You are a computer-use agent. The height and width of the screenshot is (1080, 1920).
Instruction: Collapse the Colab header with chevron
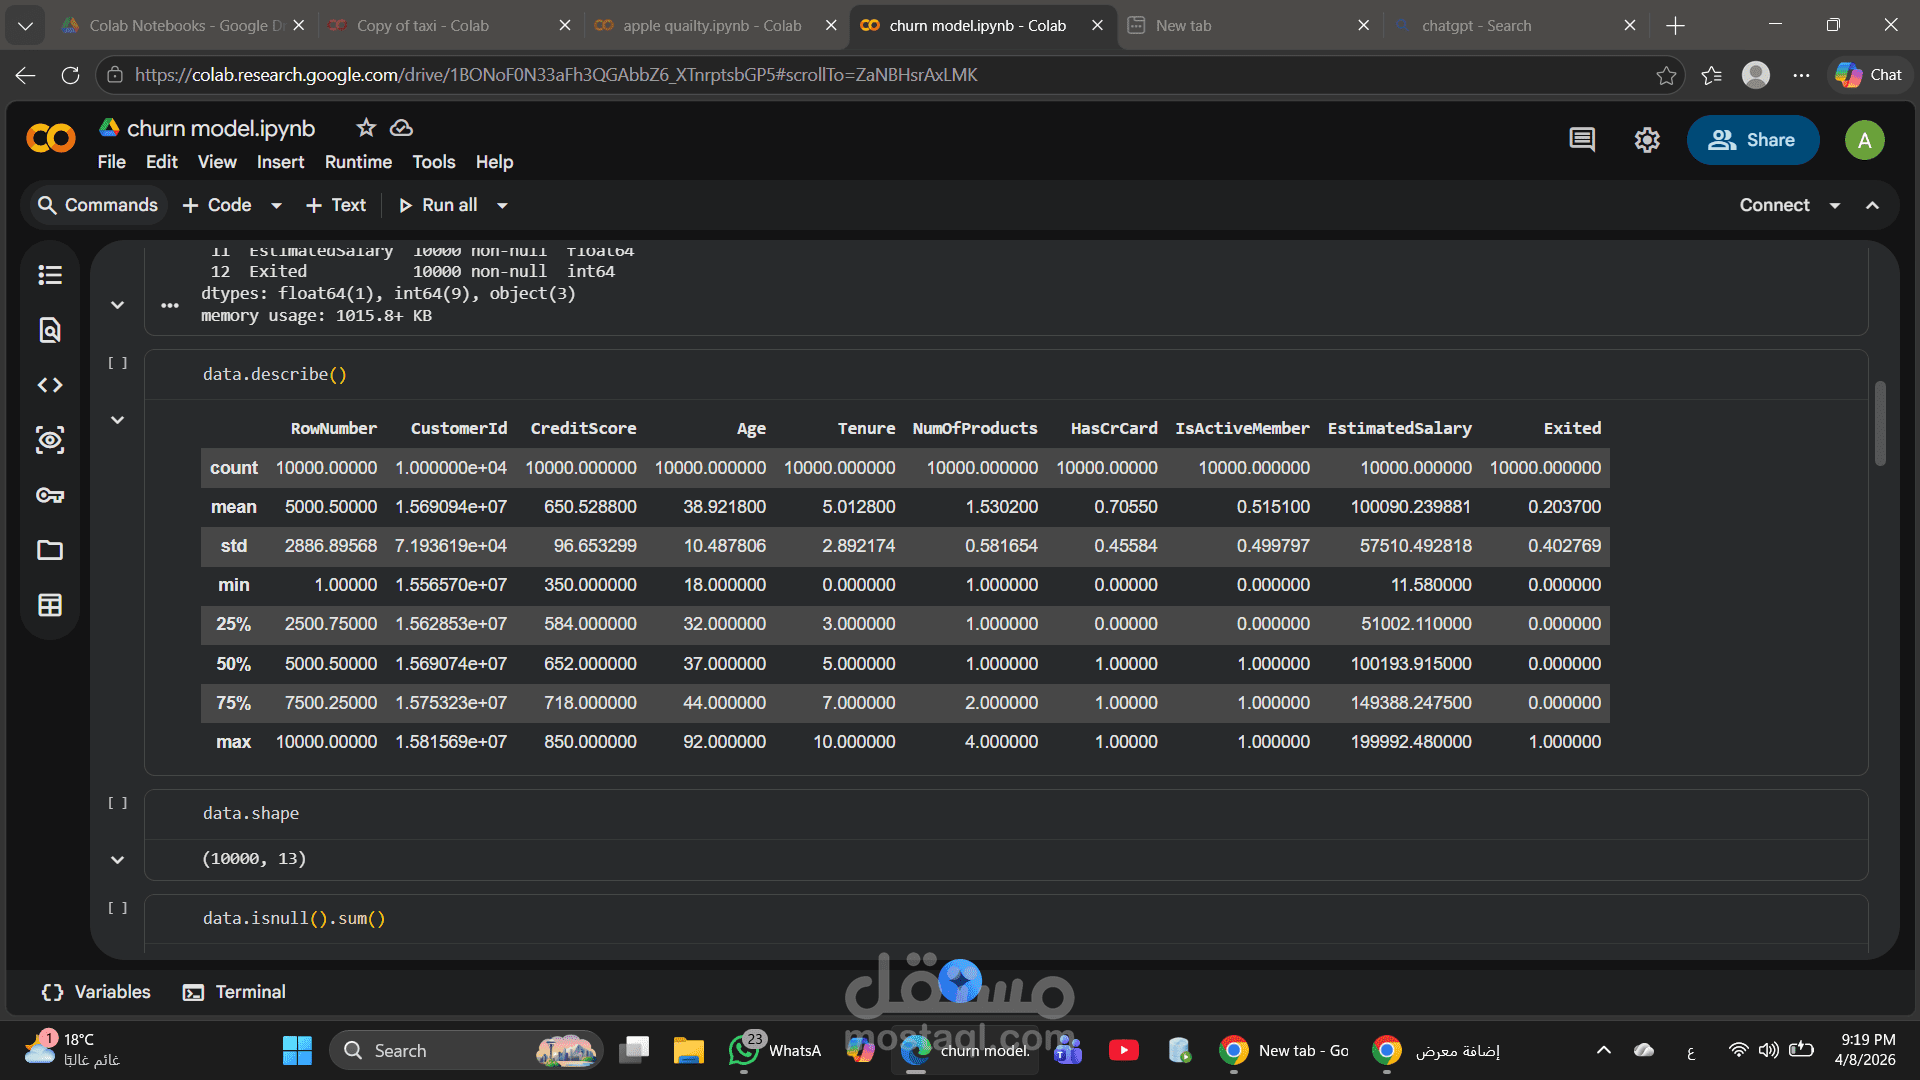[1873, 206]
